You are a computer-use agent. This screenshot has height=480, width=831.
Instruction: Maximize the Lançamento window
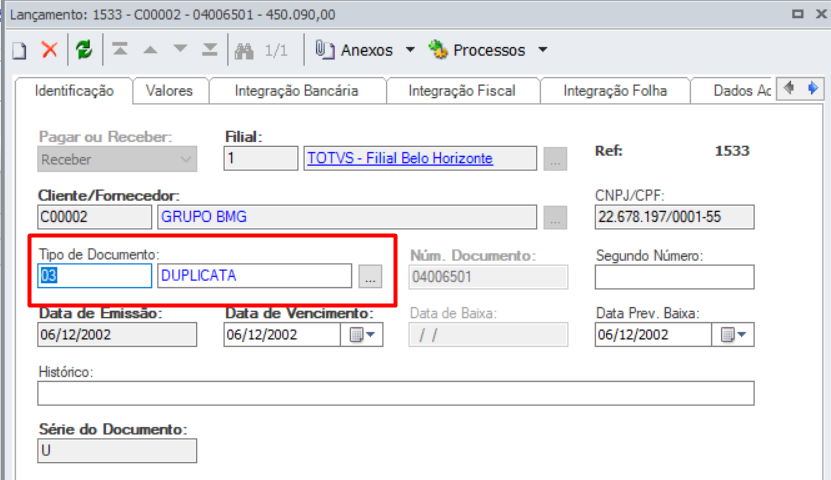pos(798,14)
